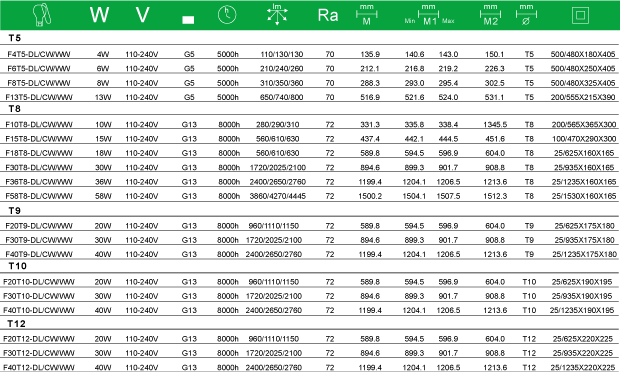Select lumen value 3860/4270/4445
Viewport: 620px width, 372px height.
278,196
